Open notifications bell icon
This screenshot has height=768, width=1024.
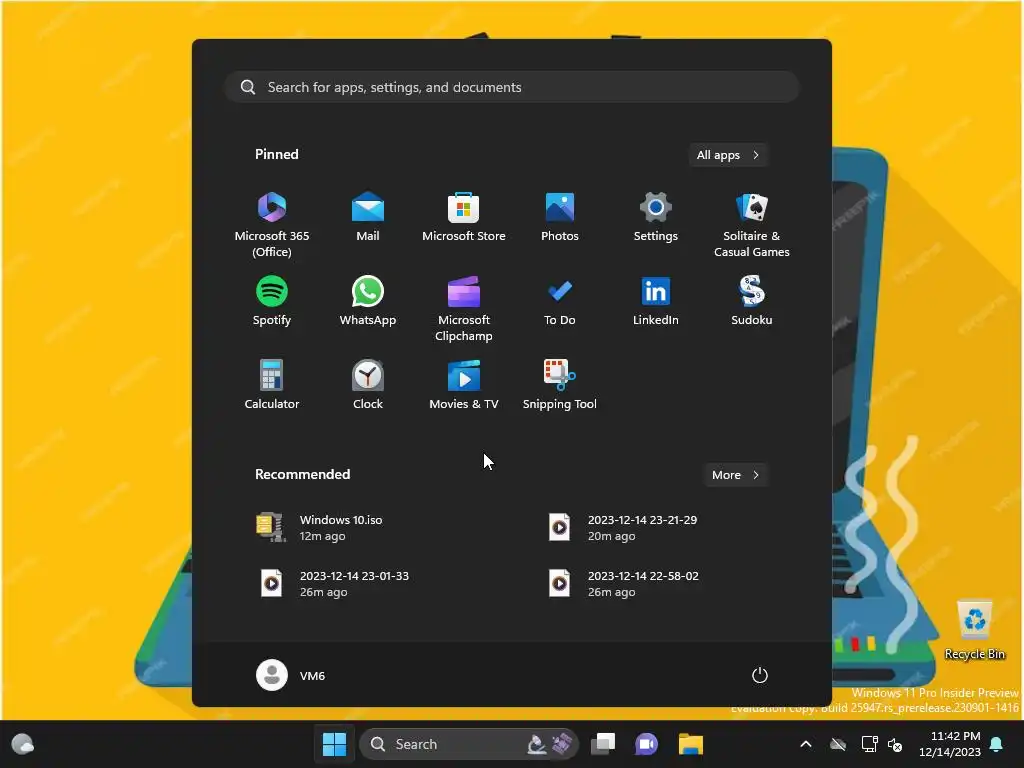pos(997,744)
